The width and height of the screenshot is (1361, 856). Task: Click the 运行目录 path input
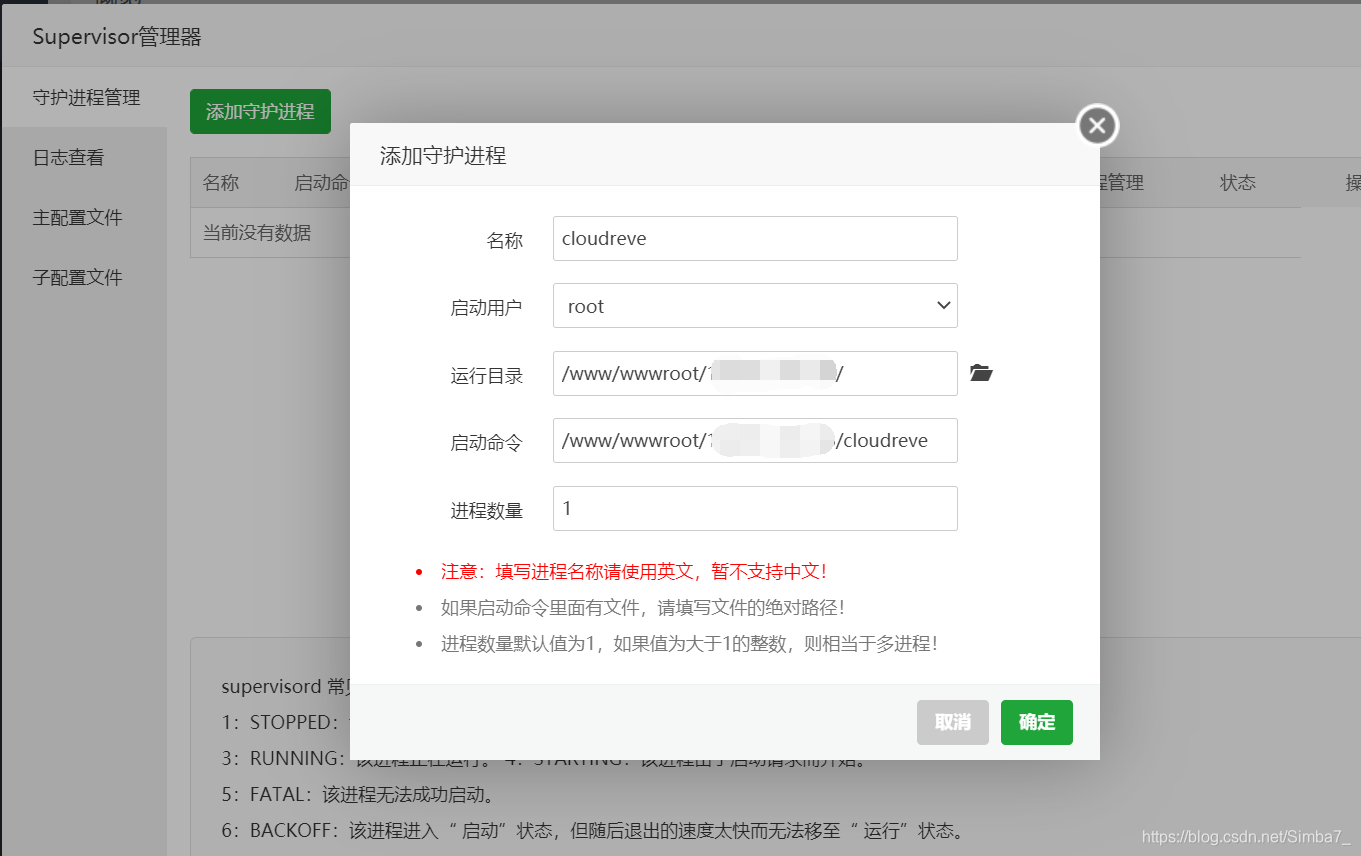[x=755, y=373]
